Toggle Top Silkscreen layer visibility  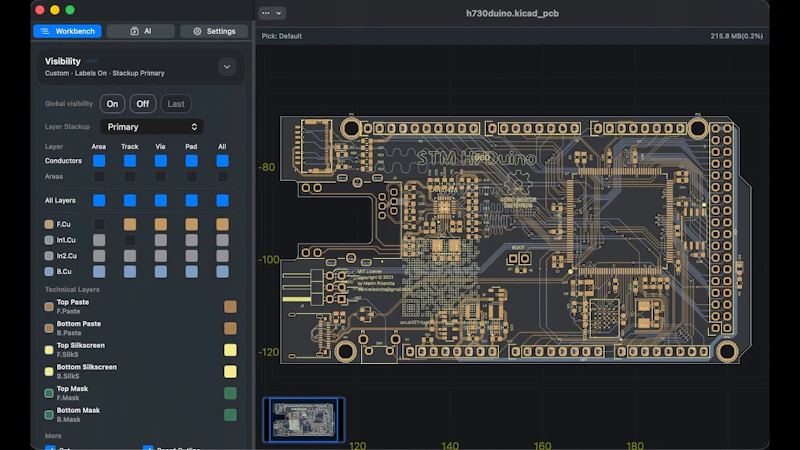click(230, 350)
